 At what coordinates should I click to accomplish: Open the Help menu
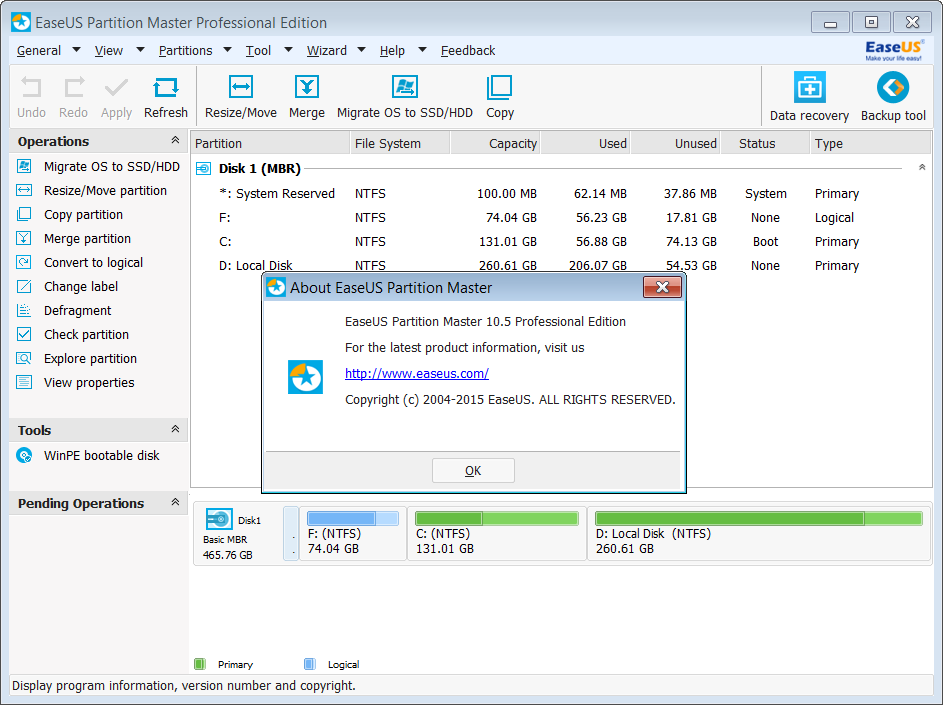[392, 51]
